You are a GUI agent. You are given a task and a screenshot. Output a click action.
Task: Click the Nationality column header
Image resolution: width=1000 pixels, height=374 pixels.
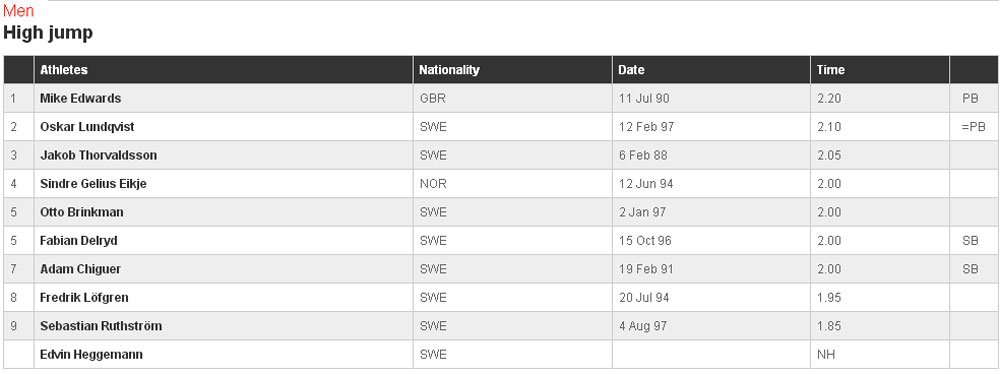449,70
